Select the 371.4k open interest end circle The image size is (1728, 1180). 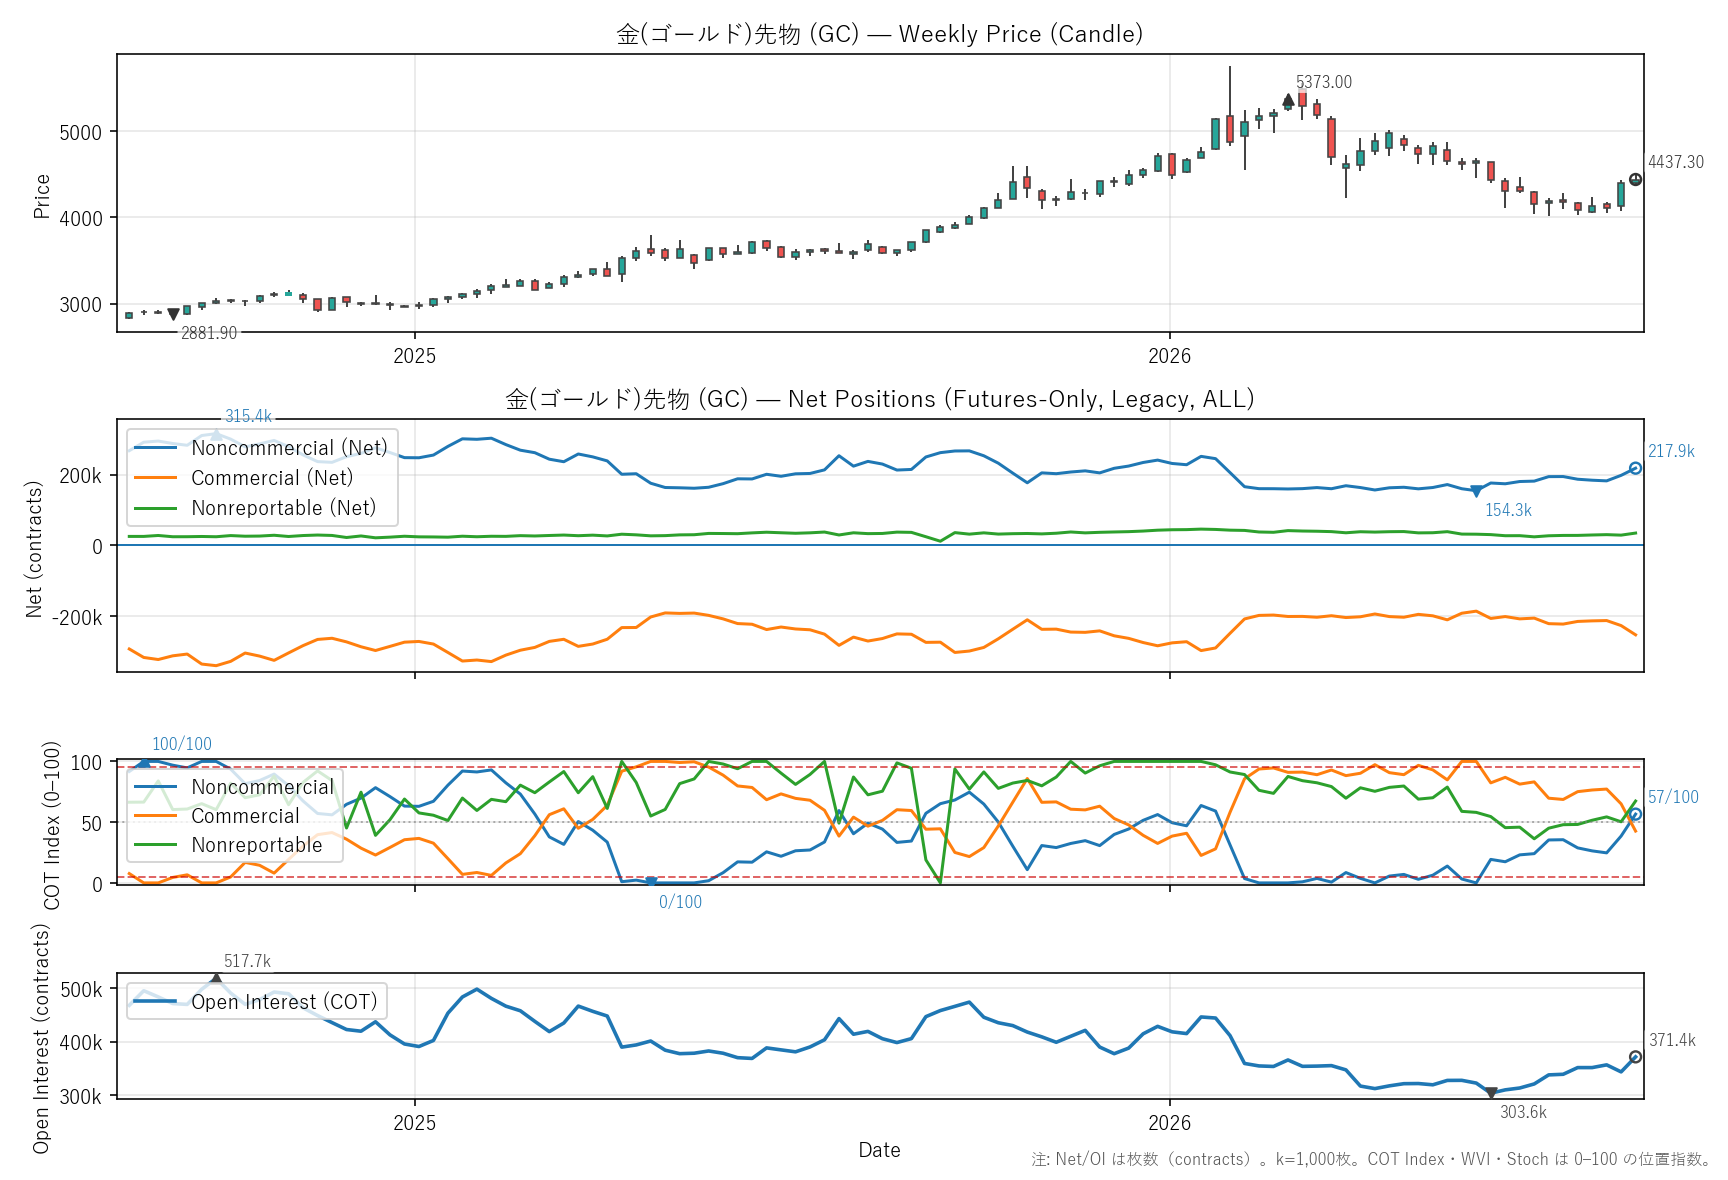tap(1635, 1057)
